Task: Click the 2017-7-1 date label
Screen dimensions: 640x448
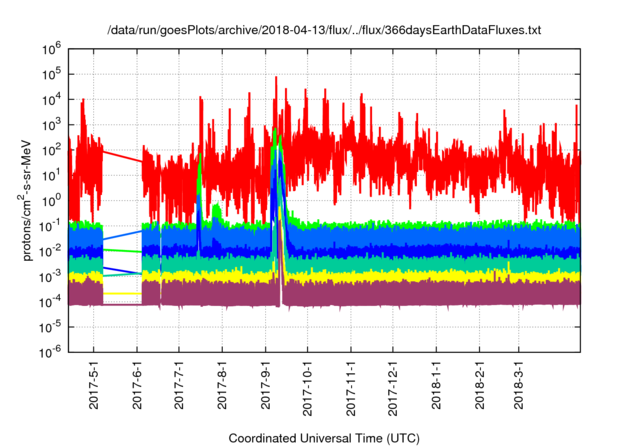Action: (x=179, y=385)
